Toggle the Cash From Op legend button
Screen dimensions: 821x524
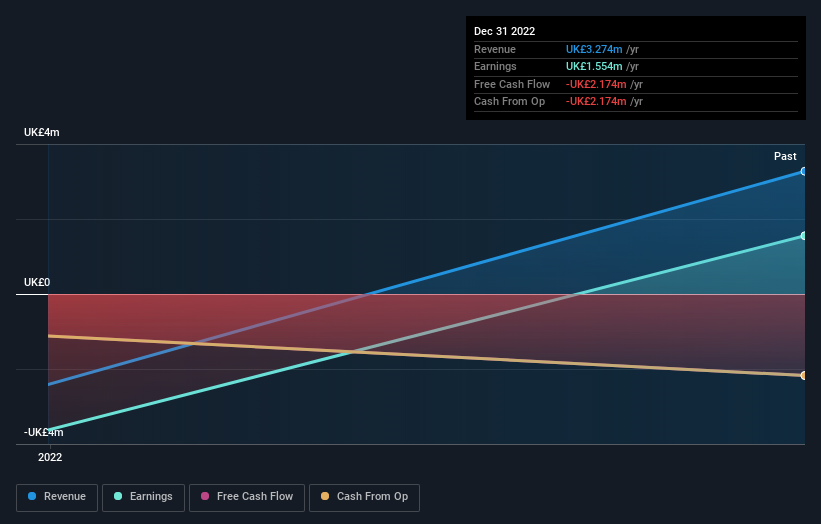(364, 497)
